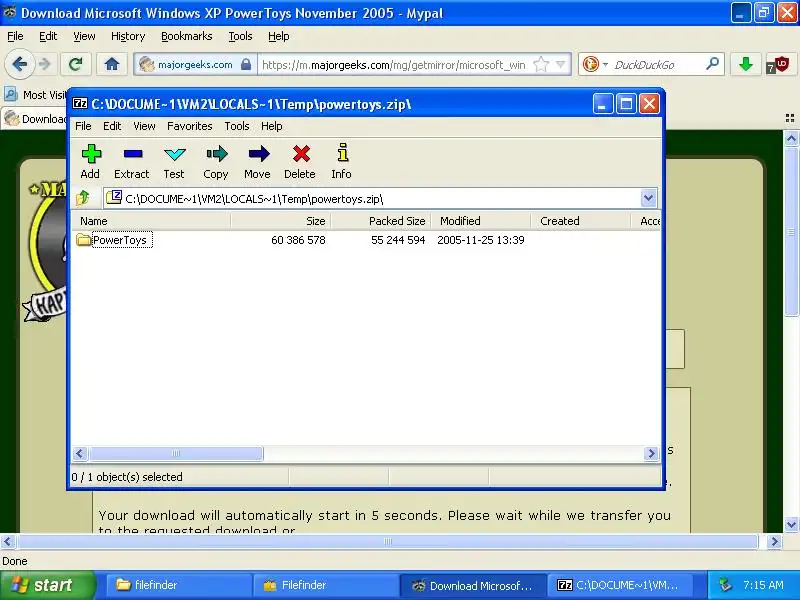
Task: Click the search magnifier icon
Action: pyautogui.click(x=712, y=64)
